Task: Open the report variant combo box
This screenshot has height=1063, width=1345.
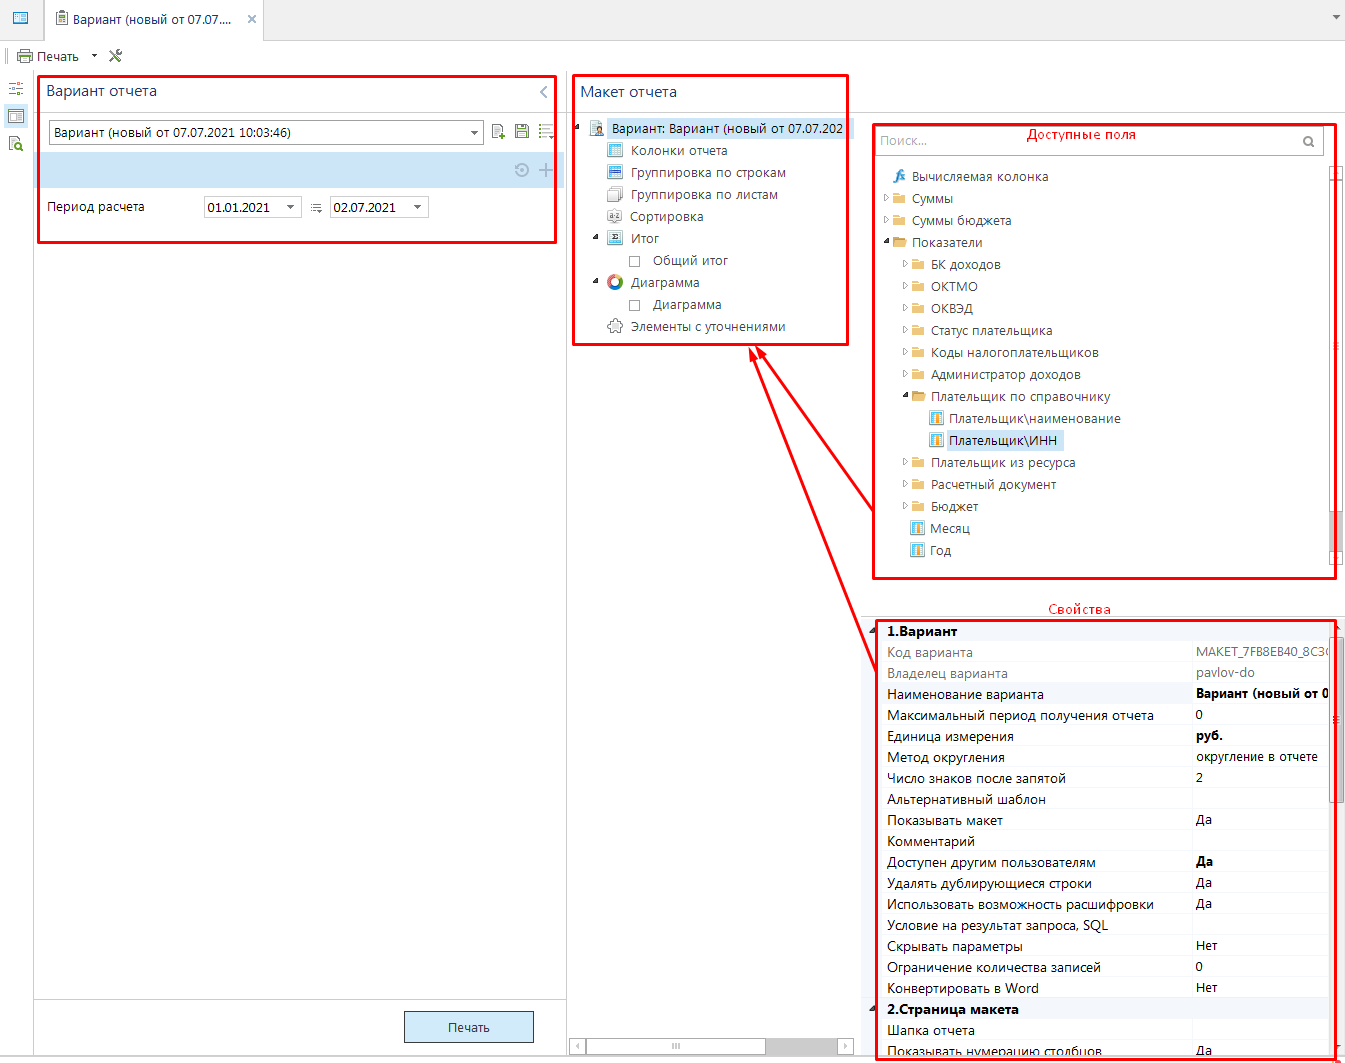Action: coord(266,132)
